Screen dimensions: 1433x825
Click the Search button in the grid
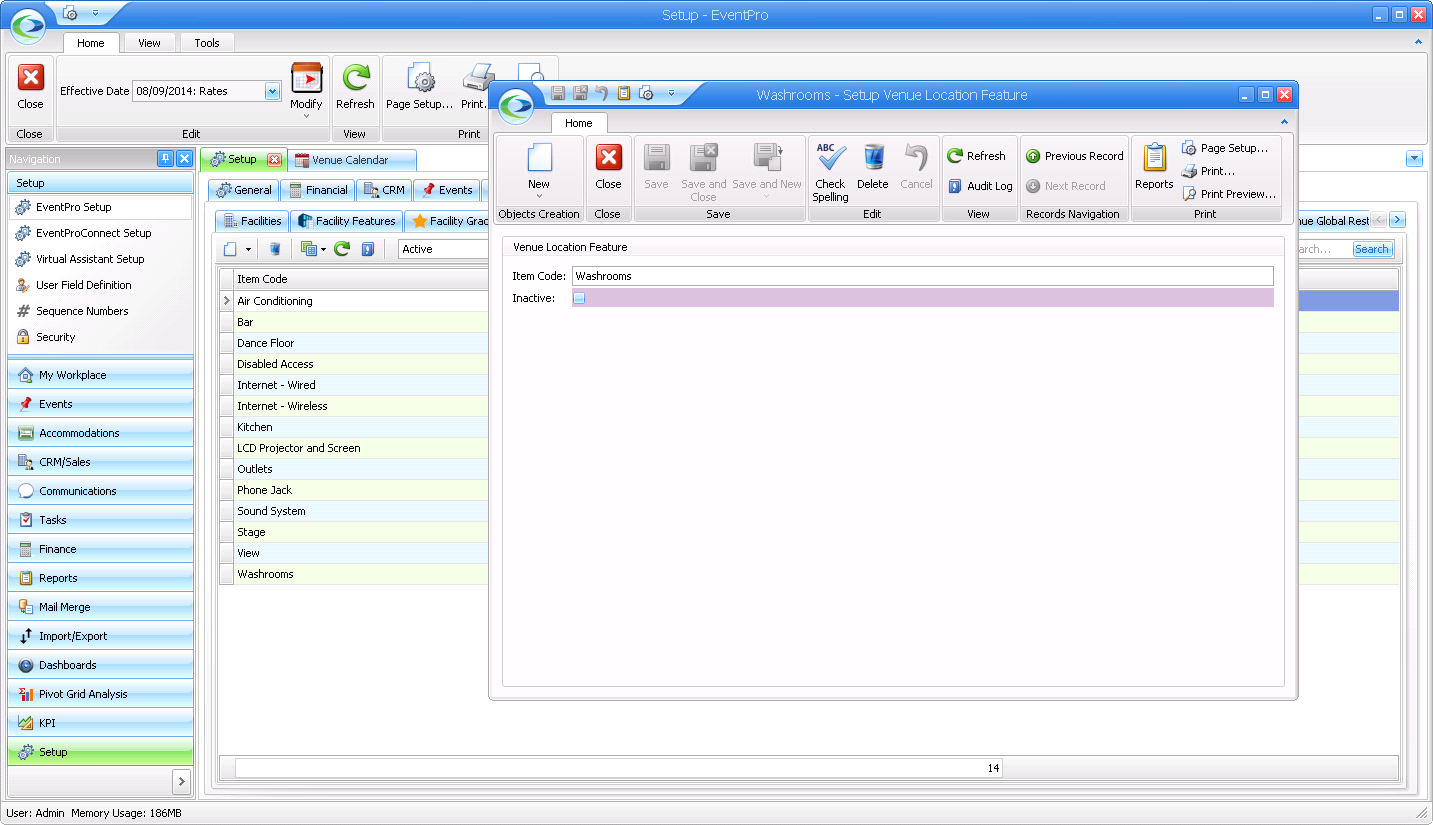[1371, 249]
